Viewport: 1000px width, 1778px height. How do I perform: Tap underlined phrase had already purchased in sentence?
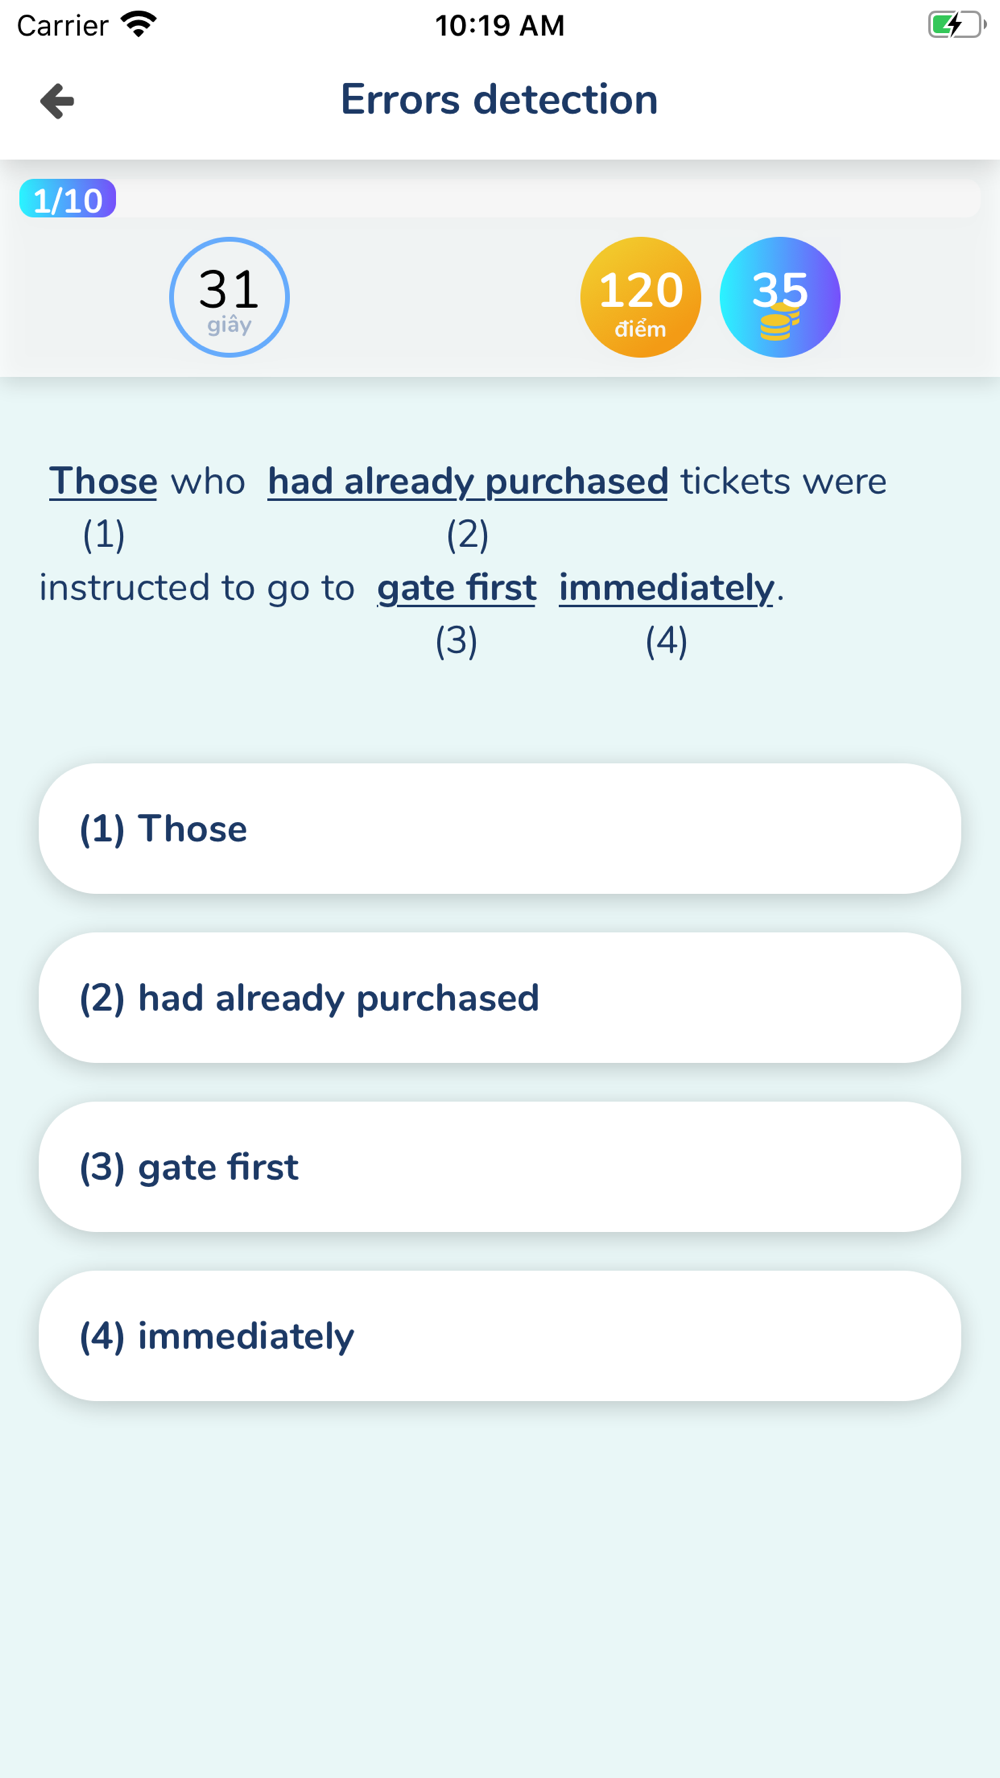point(467,481)
